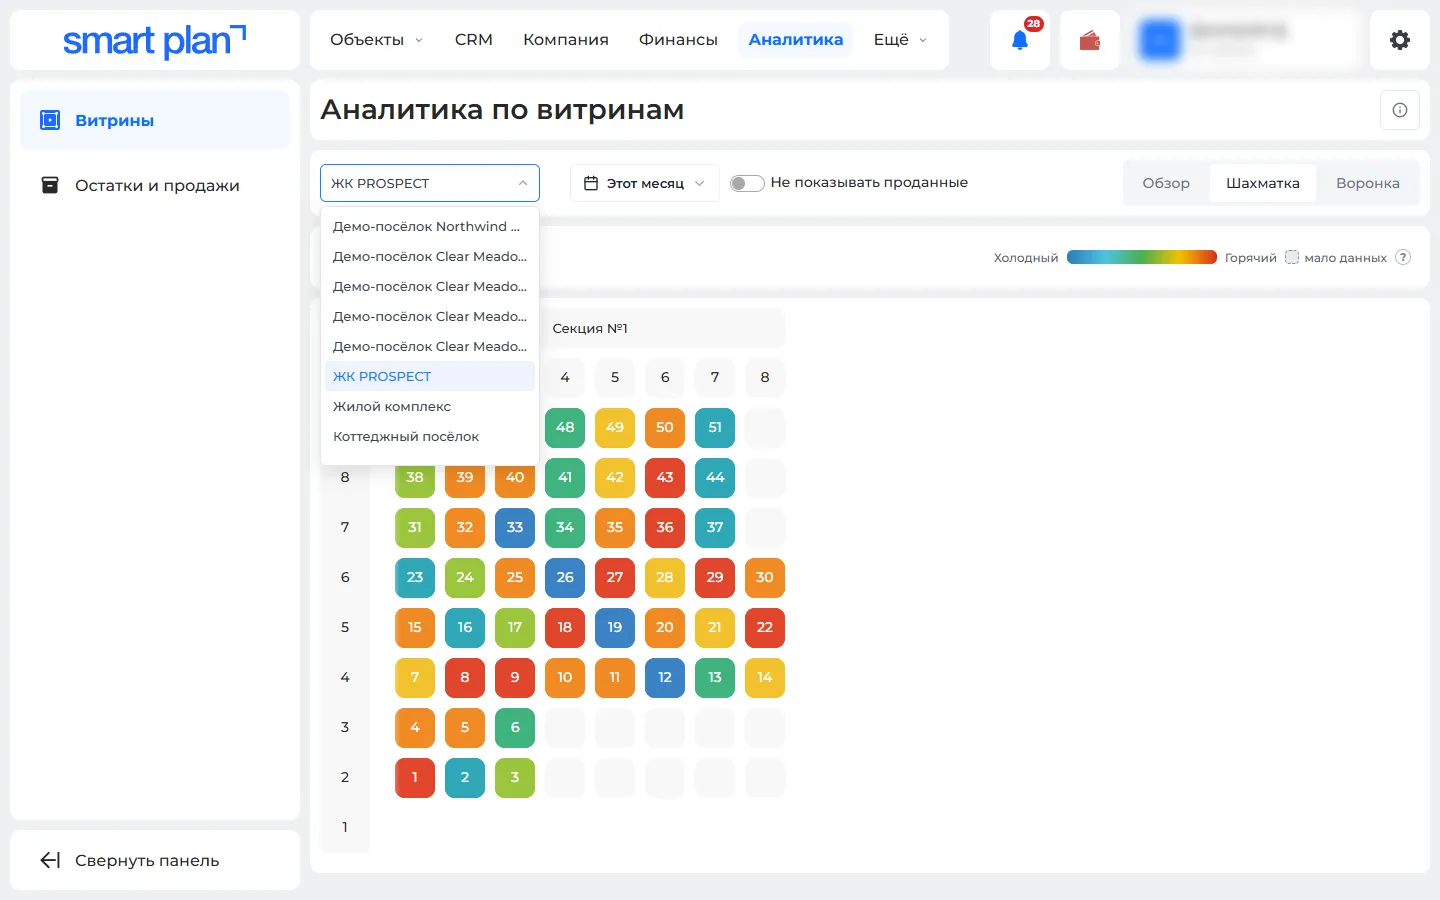Choose Жилой комплекс from the list

[430, 406]
